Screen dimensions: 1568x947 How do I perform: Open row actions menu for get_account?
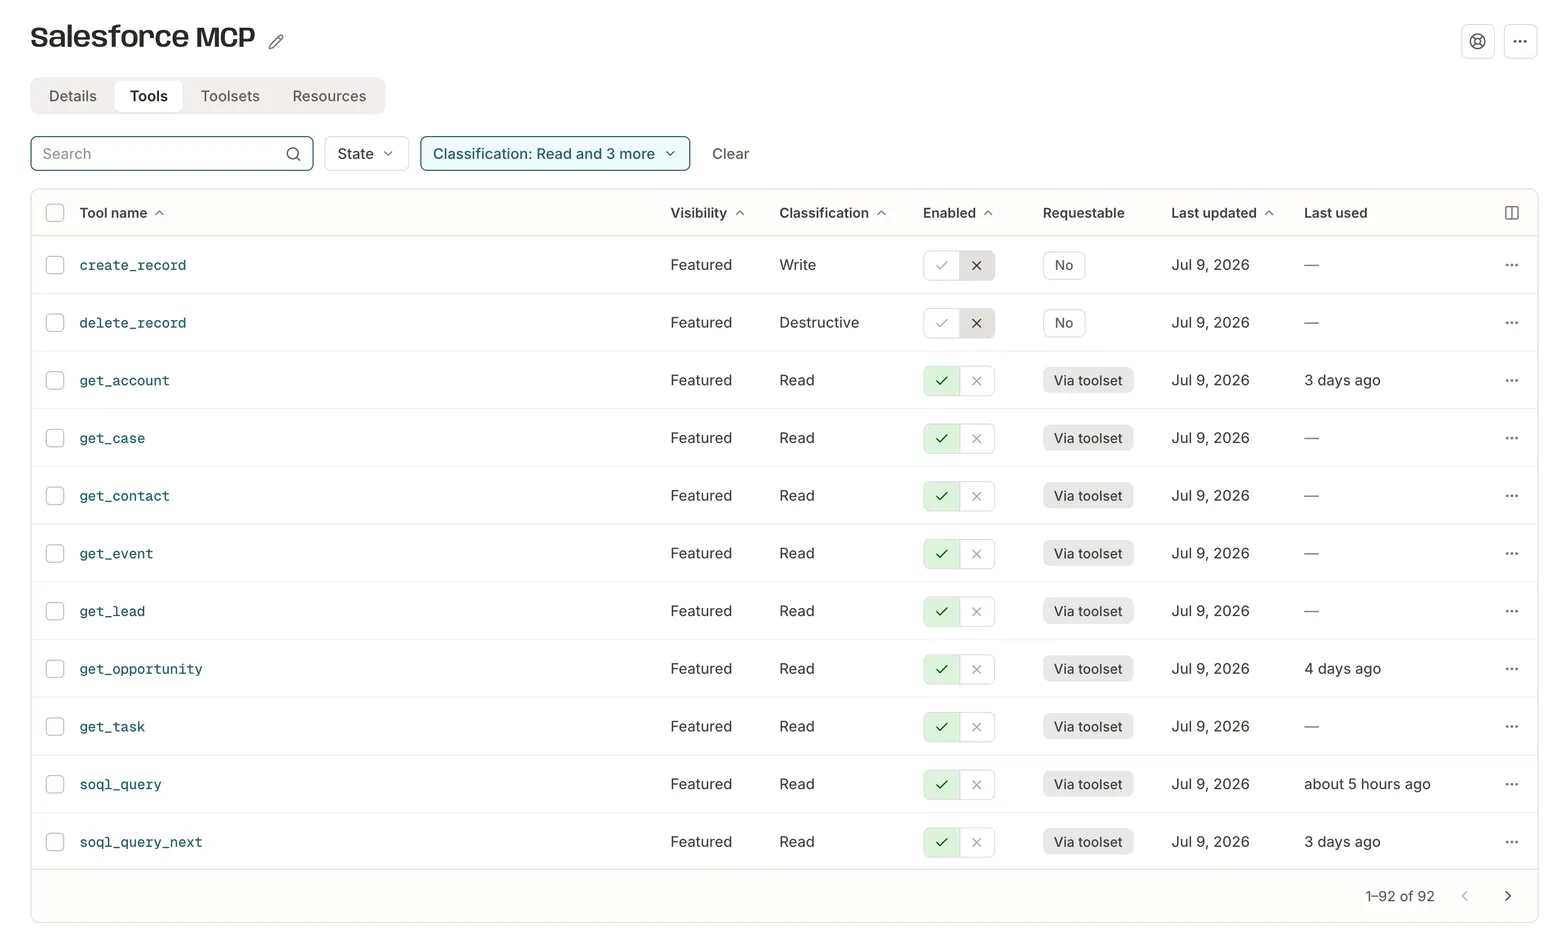(x=1511, y=381)
